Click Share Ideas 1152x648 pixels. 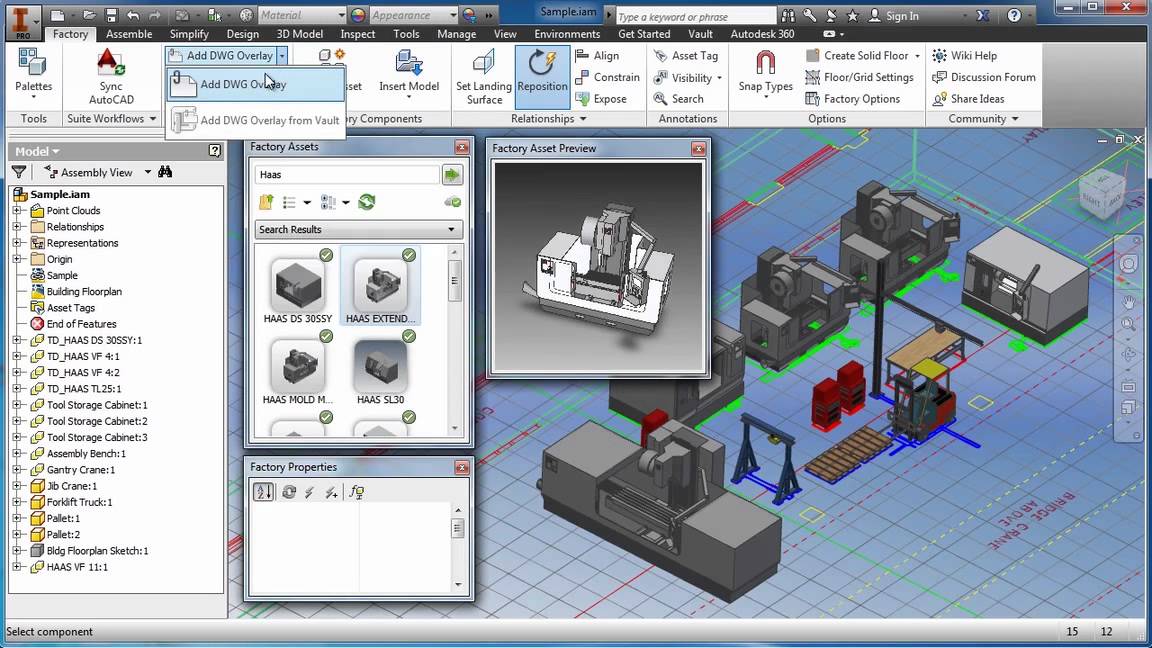click(968, 98)
